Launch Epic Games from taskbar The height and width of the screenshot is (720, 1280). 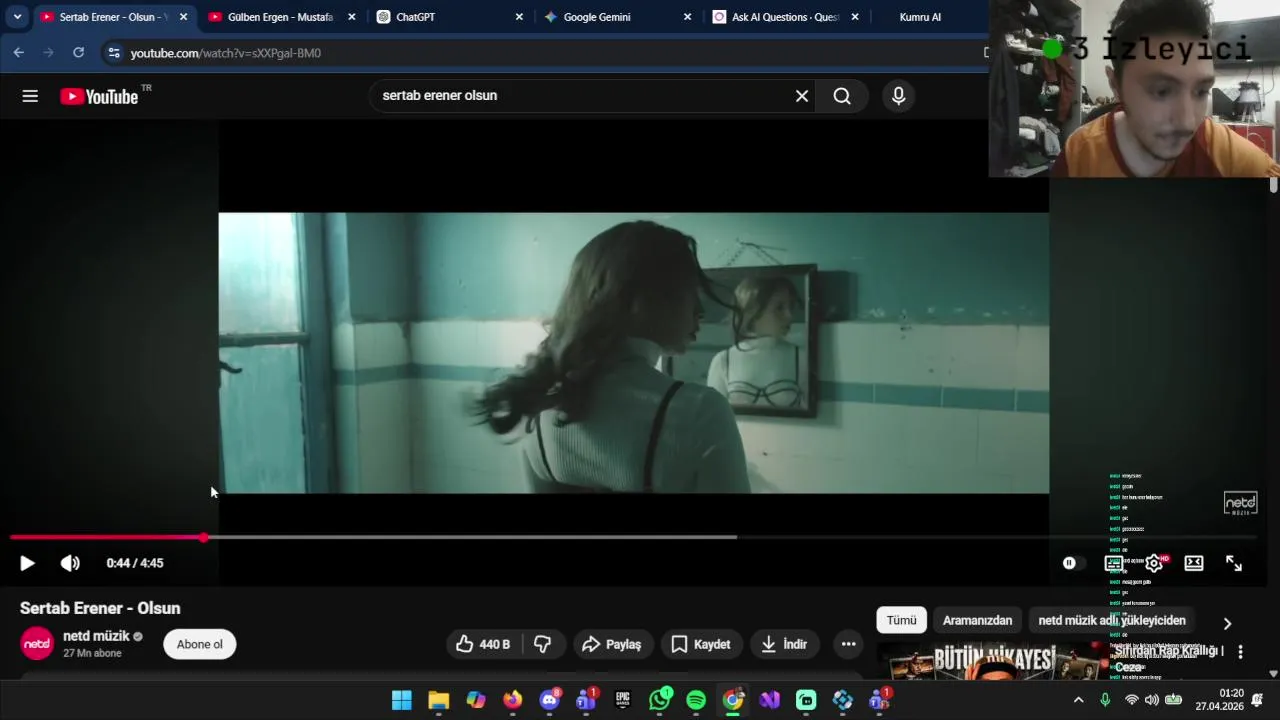click(x=623, y=700)
